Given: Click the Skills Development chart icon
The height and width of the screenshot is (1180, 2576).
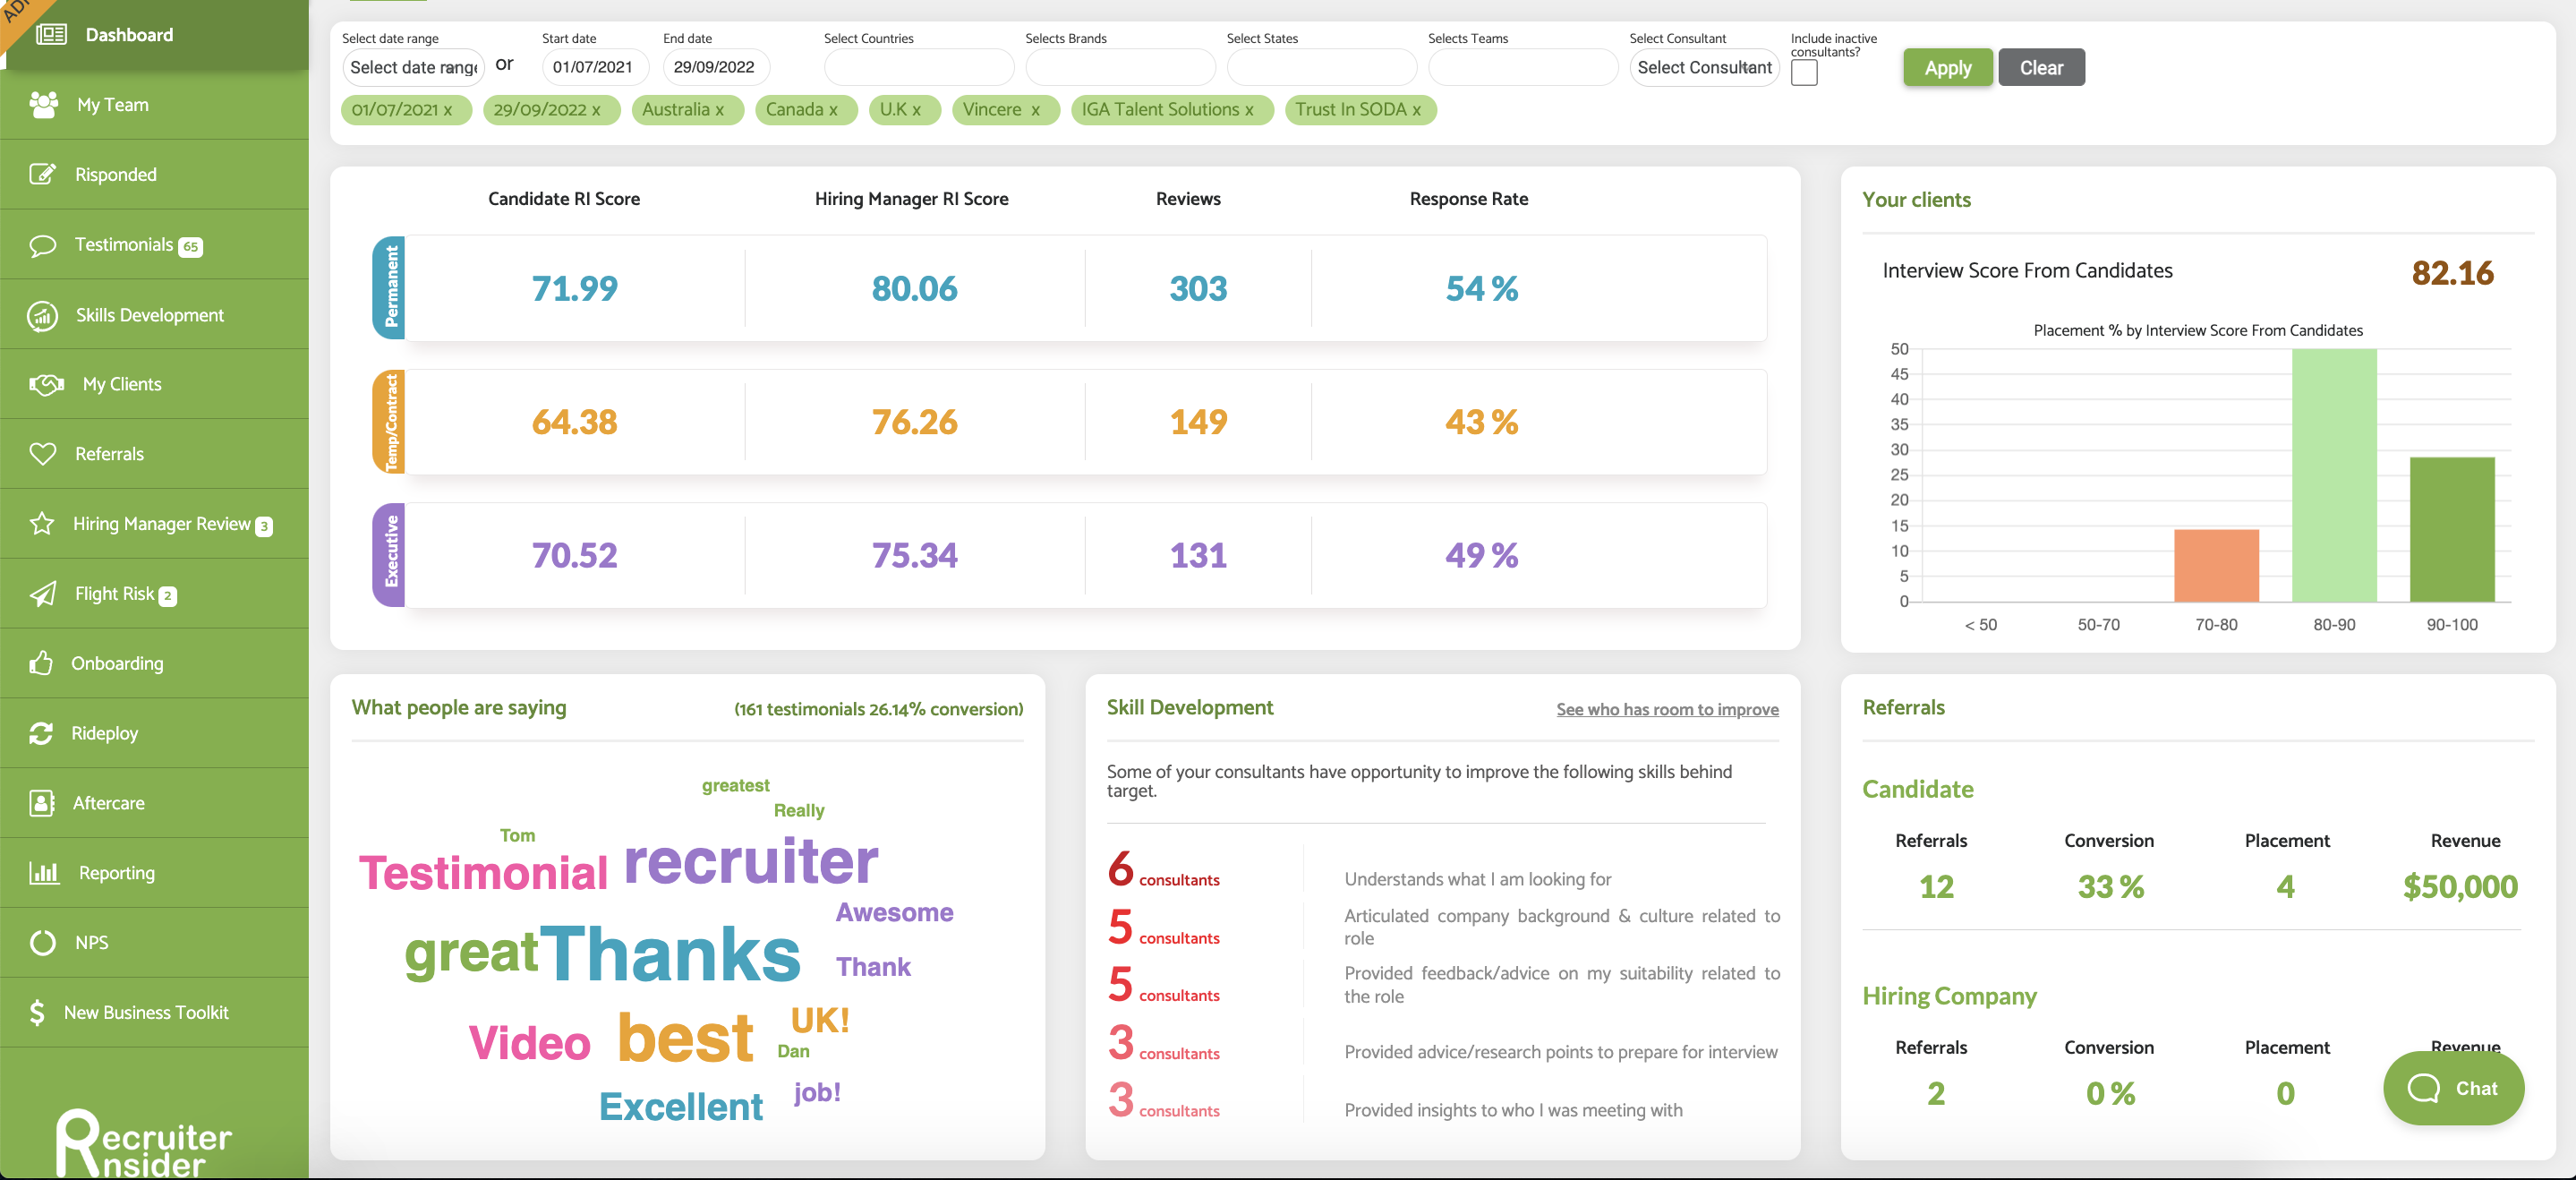Looking at the screenshot, I should tap(42, 315).
